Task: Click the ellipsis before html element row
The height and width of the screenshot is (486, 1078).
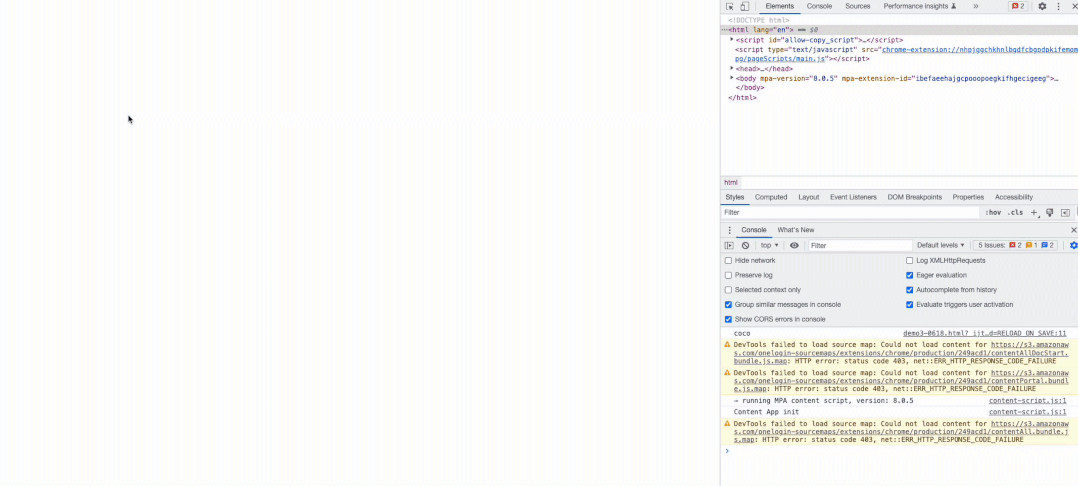Action: tap(725, 30)
